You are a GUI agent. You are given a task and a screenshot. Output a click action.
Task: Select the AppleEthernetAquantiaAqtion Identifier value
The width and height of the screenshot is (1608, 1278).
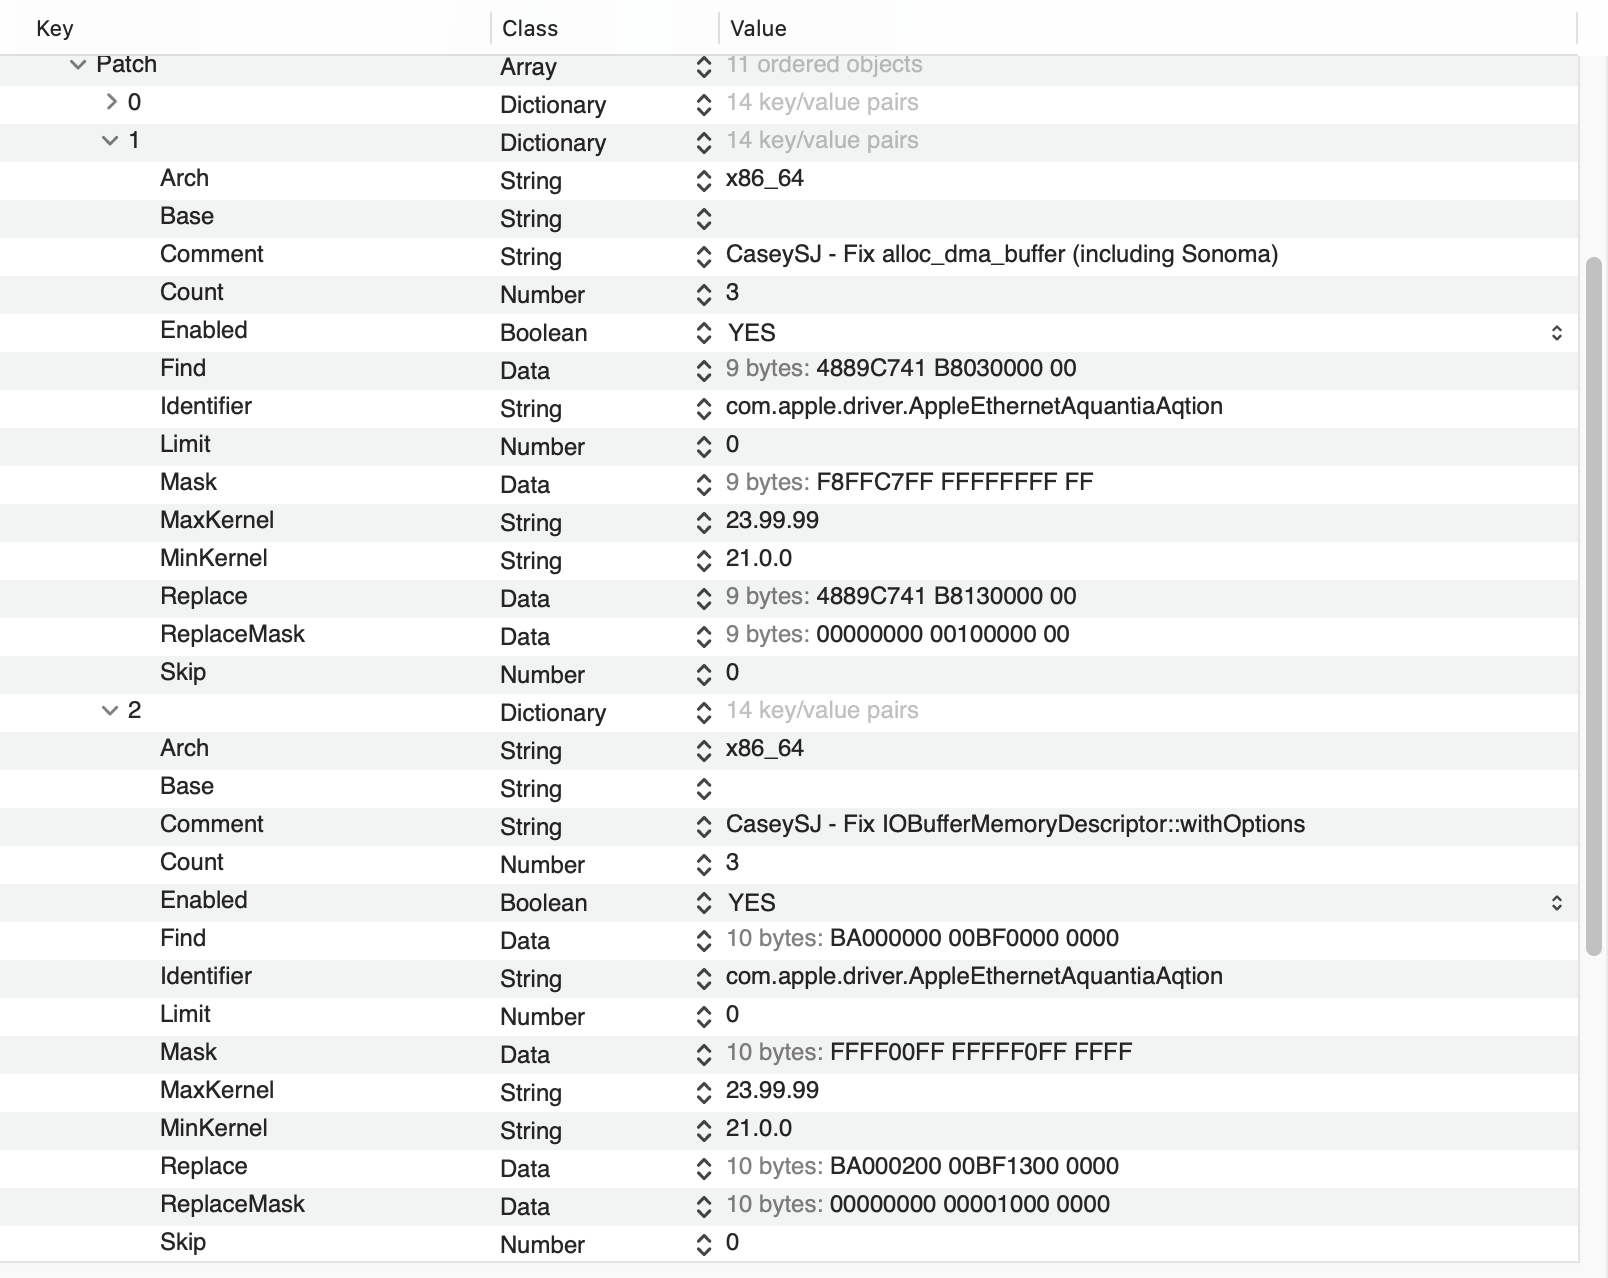point(975,408)
